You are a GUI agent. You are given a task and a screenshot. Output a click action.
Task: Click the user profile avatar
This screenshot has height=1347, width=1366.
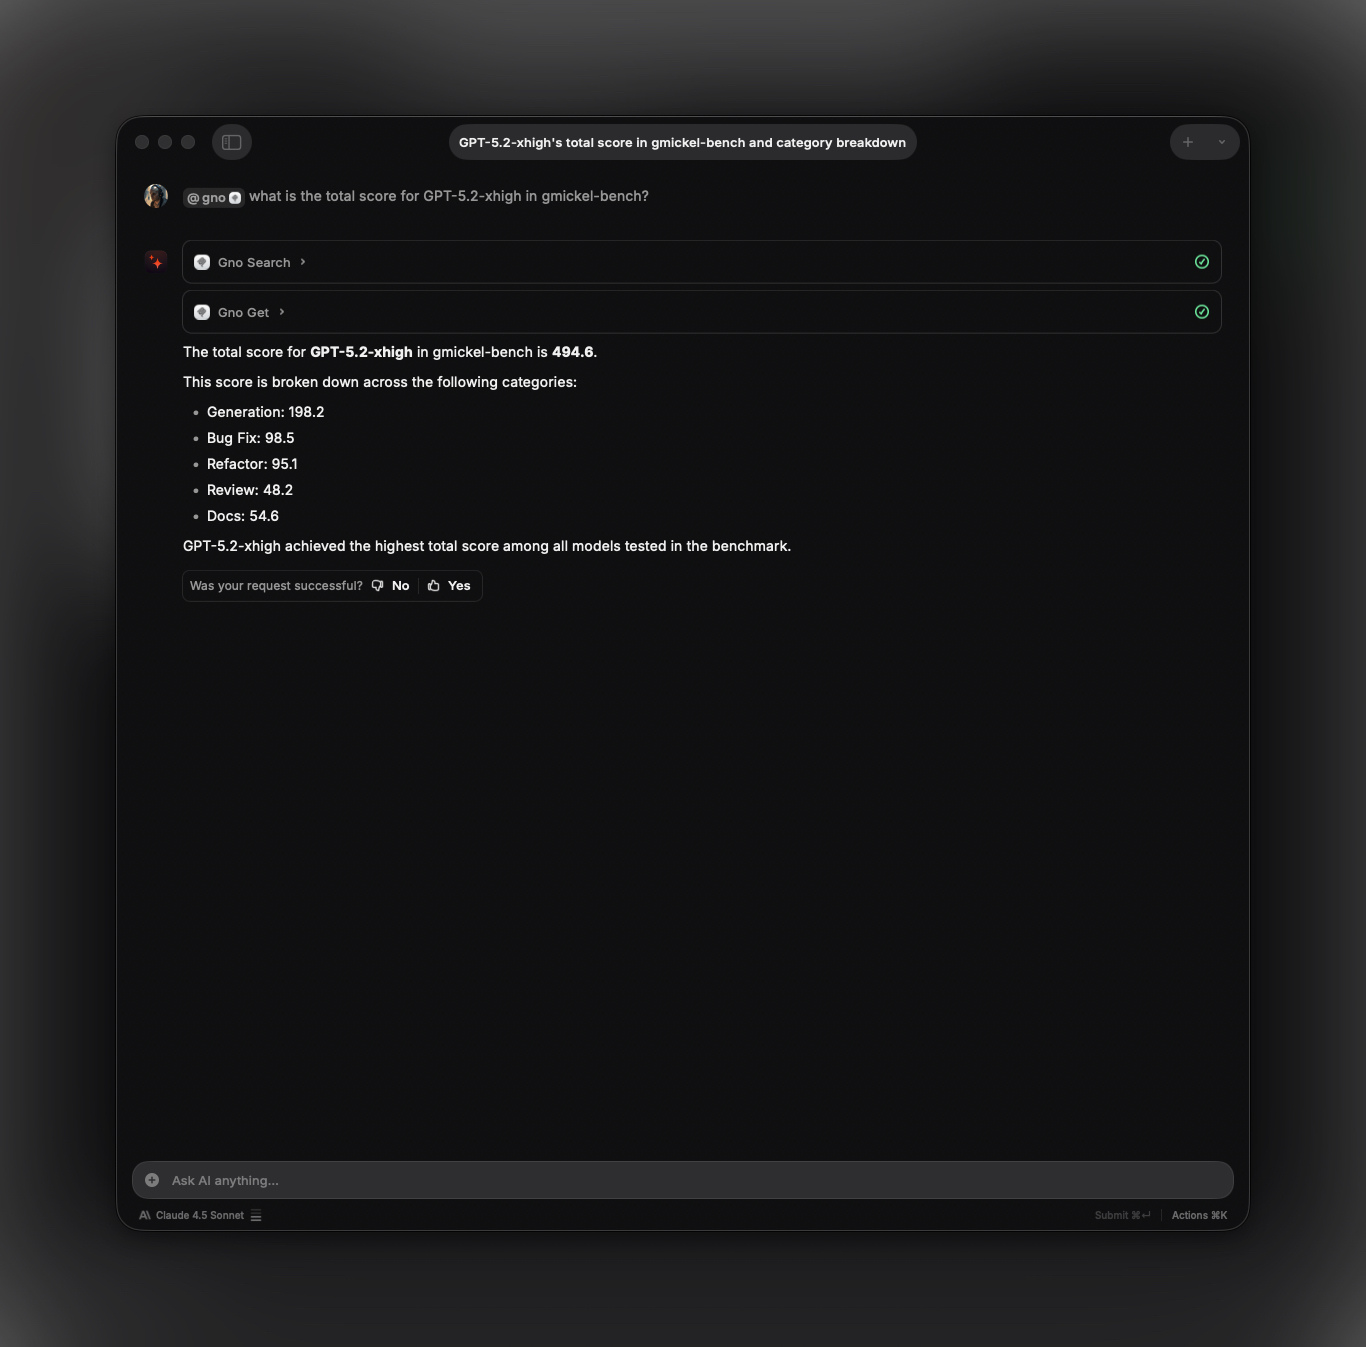click(x=156, y=196)
